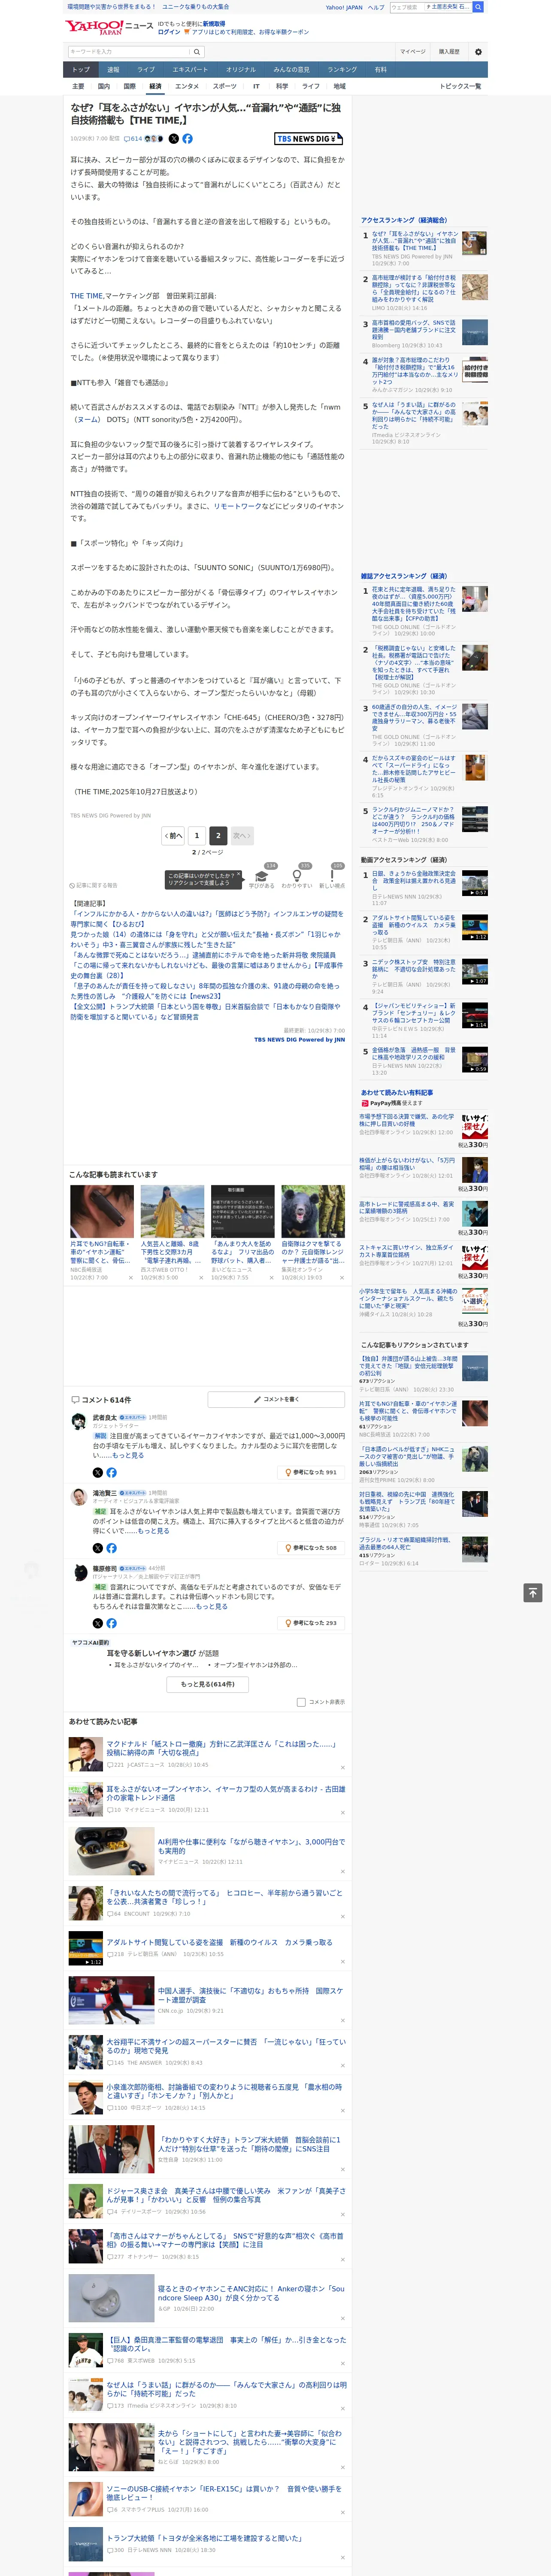
Task: Click the ヘルプ link at top
Action: point(376,7)
